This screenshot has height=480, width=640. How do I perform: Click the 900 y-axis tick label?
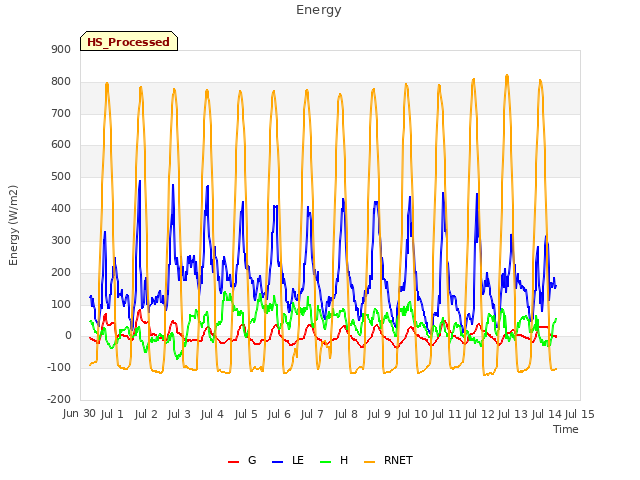coord(61,49)
